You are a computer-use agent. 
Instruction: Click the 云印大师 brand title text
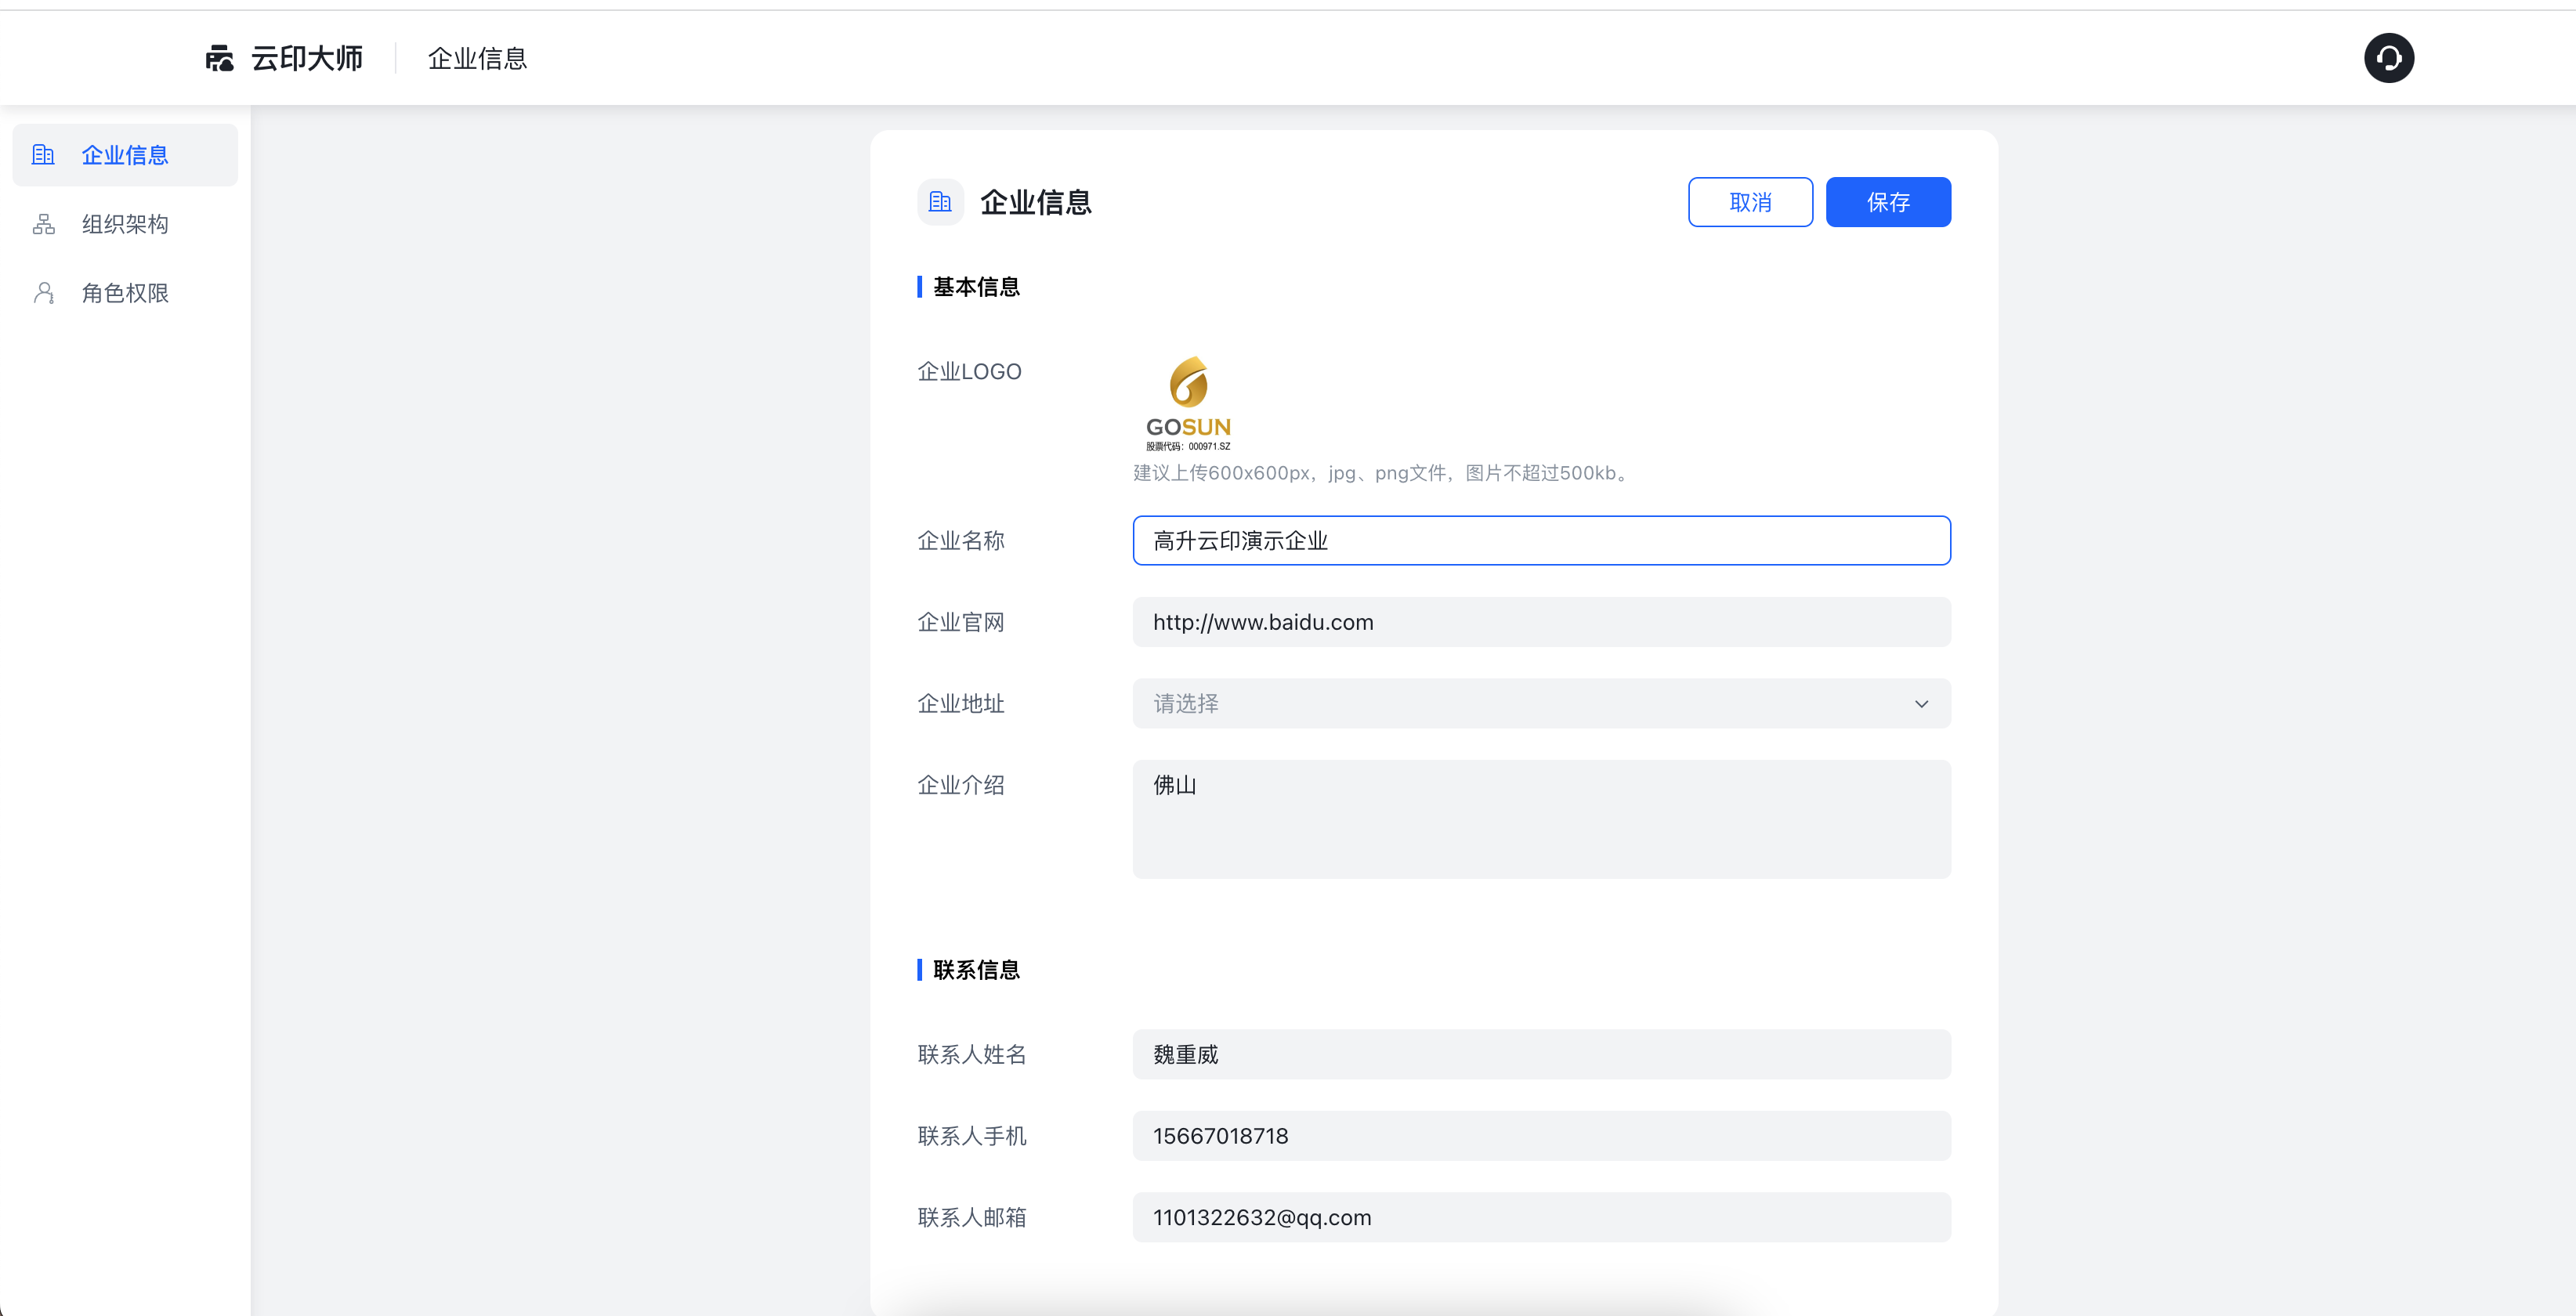[x=307, y=58]
